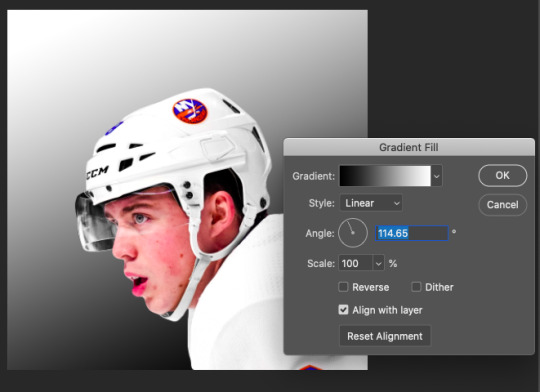Viewport: 540px width, 392px height.
Task: Enable the Dither checkbox
Action: (x=416, y=287)
